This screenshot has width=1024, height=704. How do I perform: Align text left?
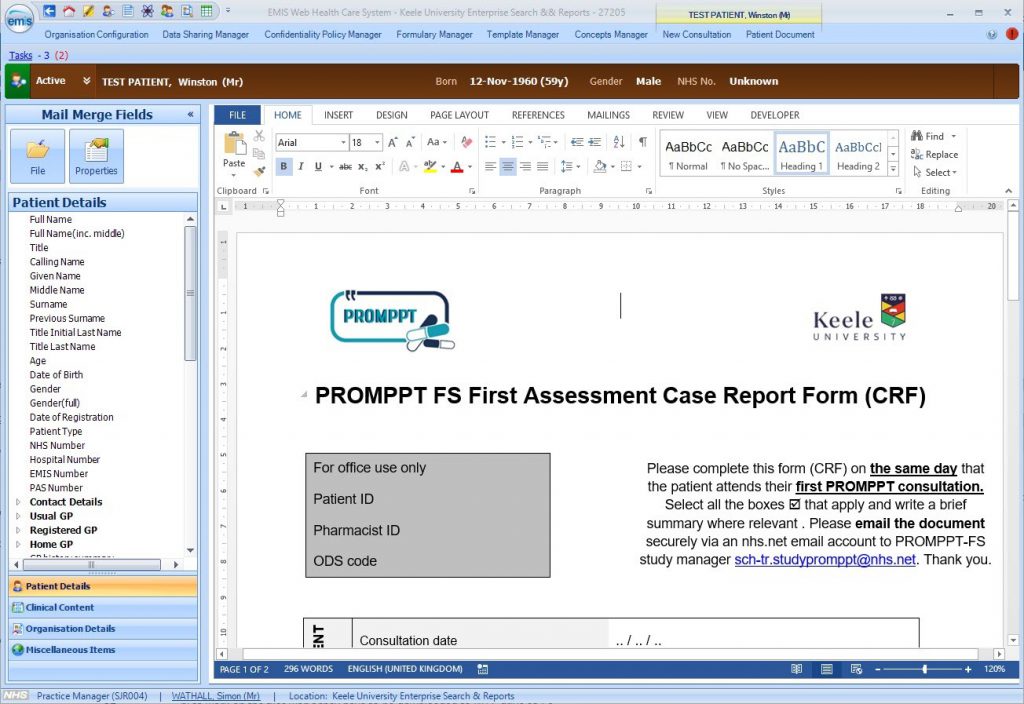(x=490, y=167)
